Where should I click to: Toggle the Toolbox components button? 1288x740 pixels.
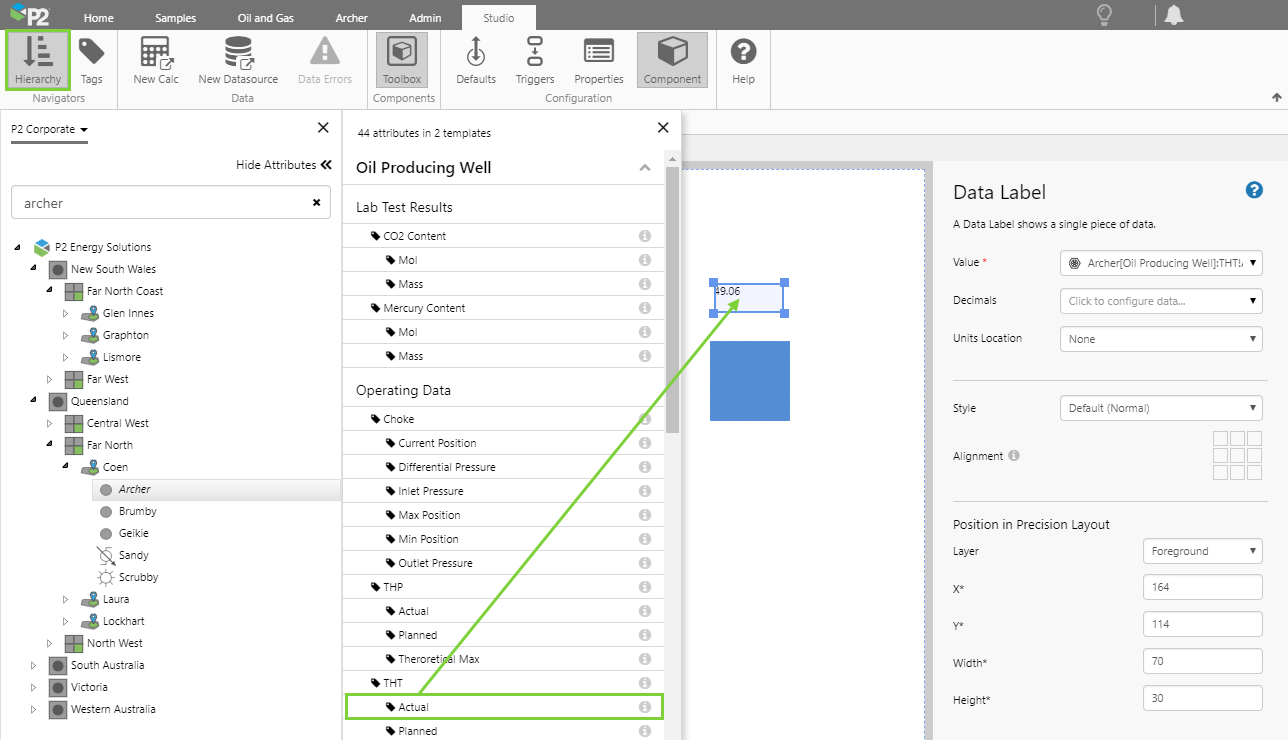pos(401,60)
